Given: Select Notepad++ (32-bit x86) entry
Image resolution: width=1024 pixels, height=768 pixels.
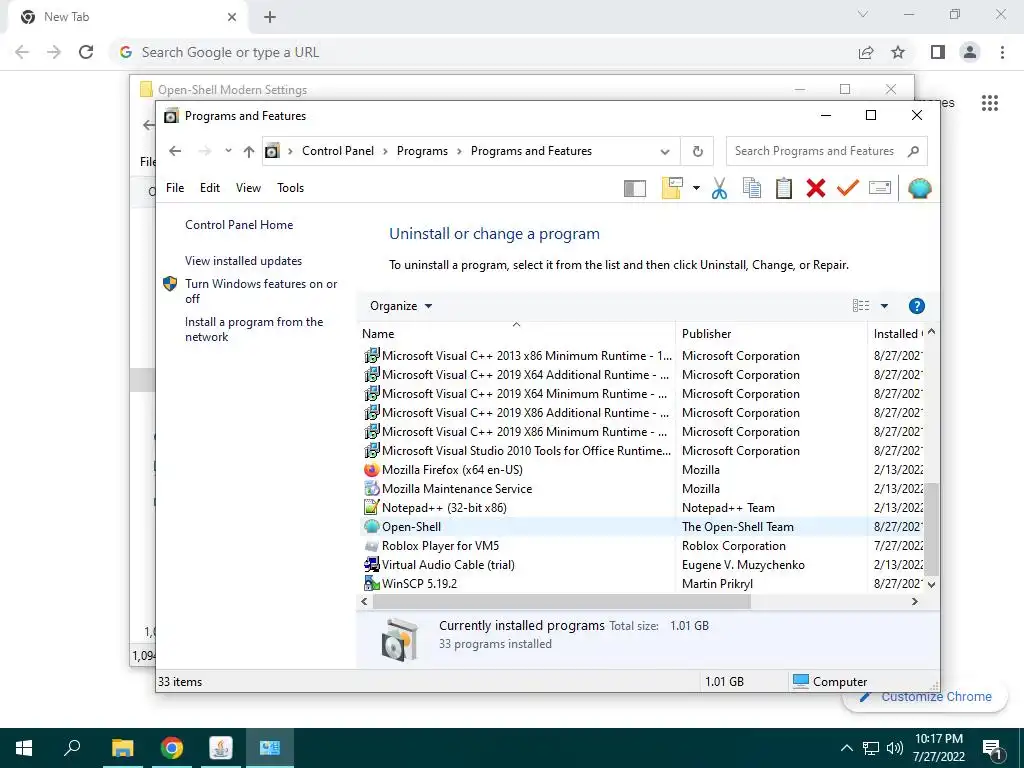Looking at the screenshot, I should coord(444,507).
